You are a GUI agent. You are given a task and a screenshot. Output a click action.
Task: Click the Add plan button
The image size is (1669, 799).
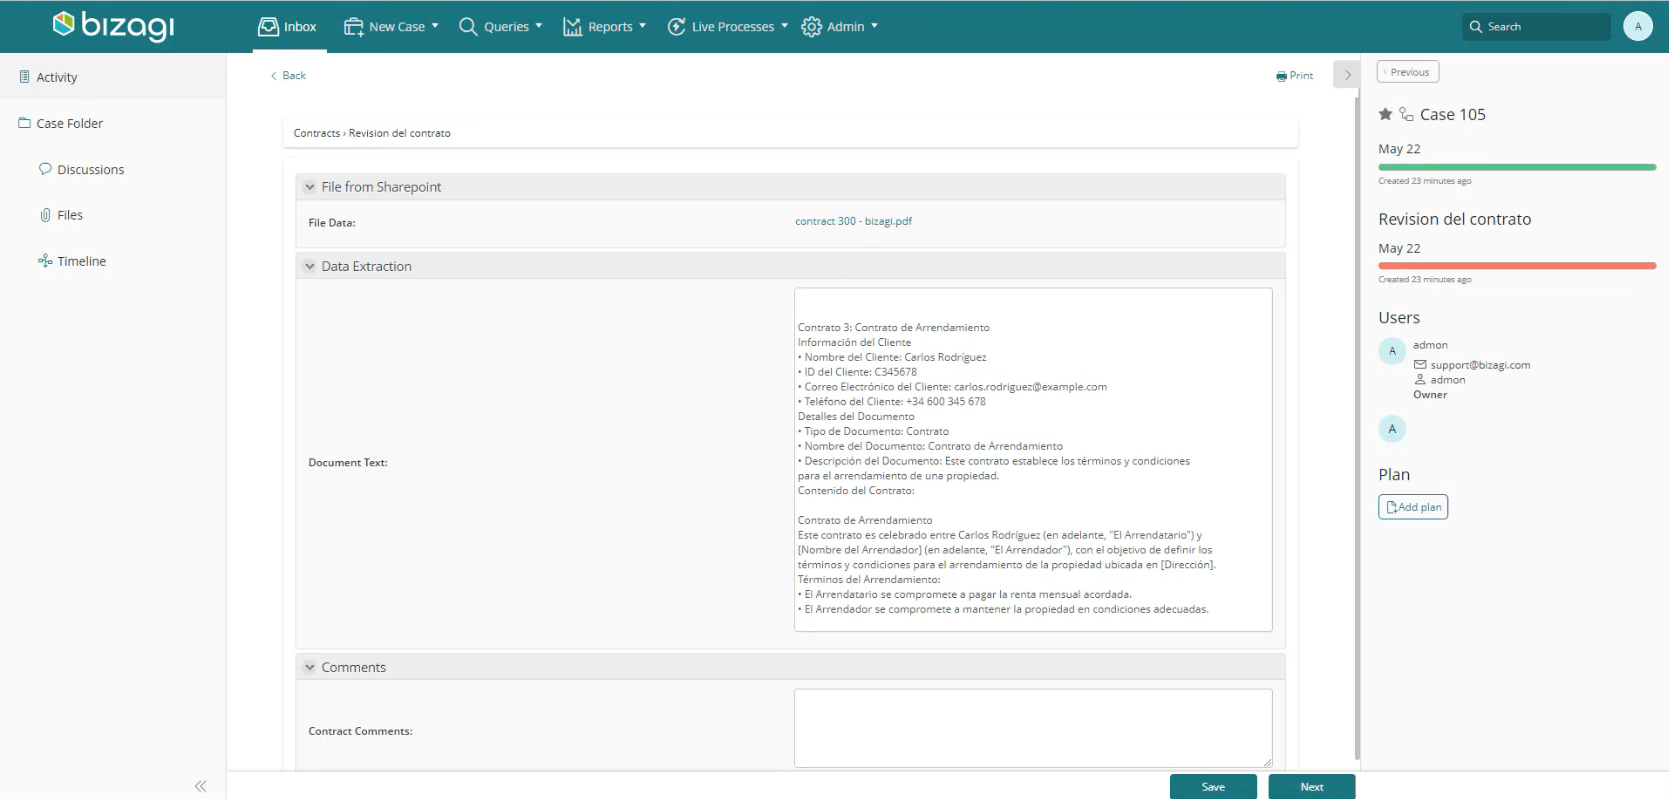coord(1413,507)
